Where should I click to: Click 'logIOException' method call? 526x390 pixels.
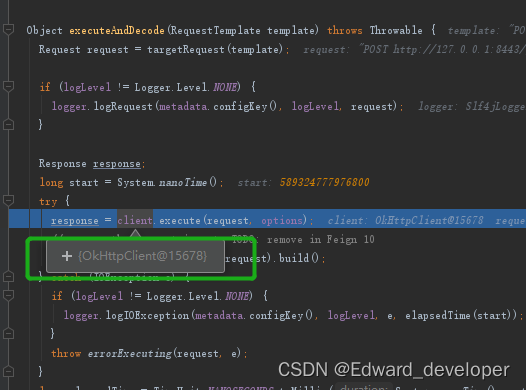[148, 316]
